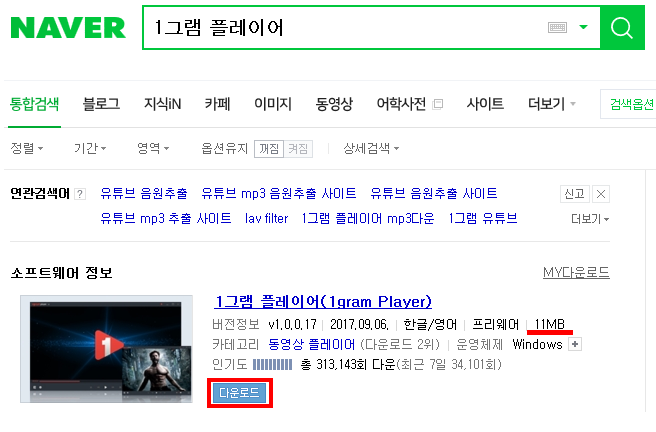
Task: Click inside the search input field
Action: (347, 28)
